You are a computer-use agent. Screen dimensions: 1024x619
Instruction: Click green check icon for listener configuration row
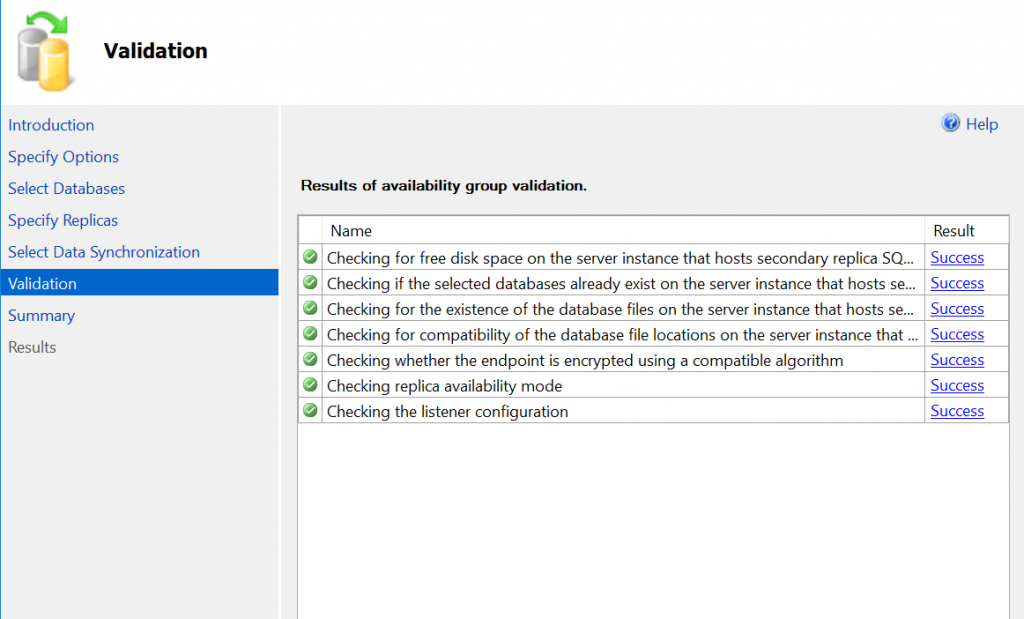(310, 410)
